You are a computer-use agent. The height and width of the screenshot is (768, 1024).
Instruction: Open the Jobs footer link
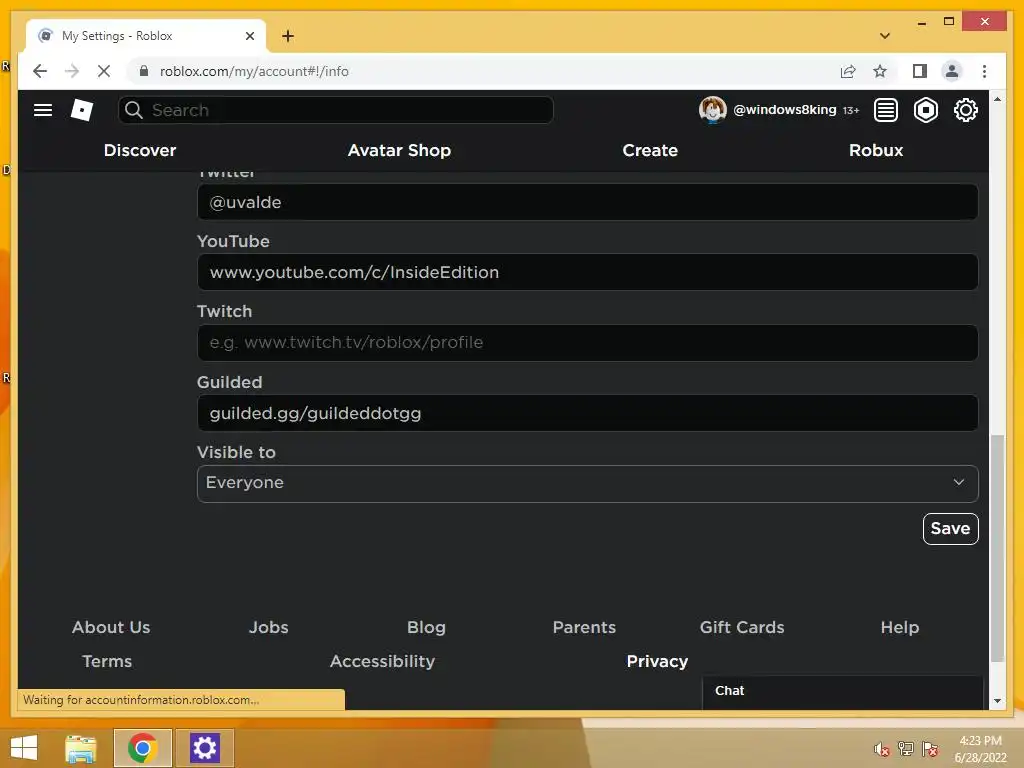point(268,627)
